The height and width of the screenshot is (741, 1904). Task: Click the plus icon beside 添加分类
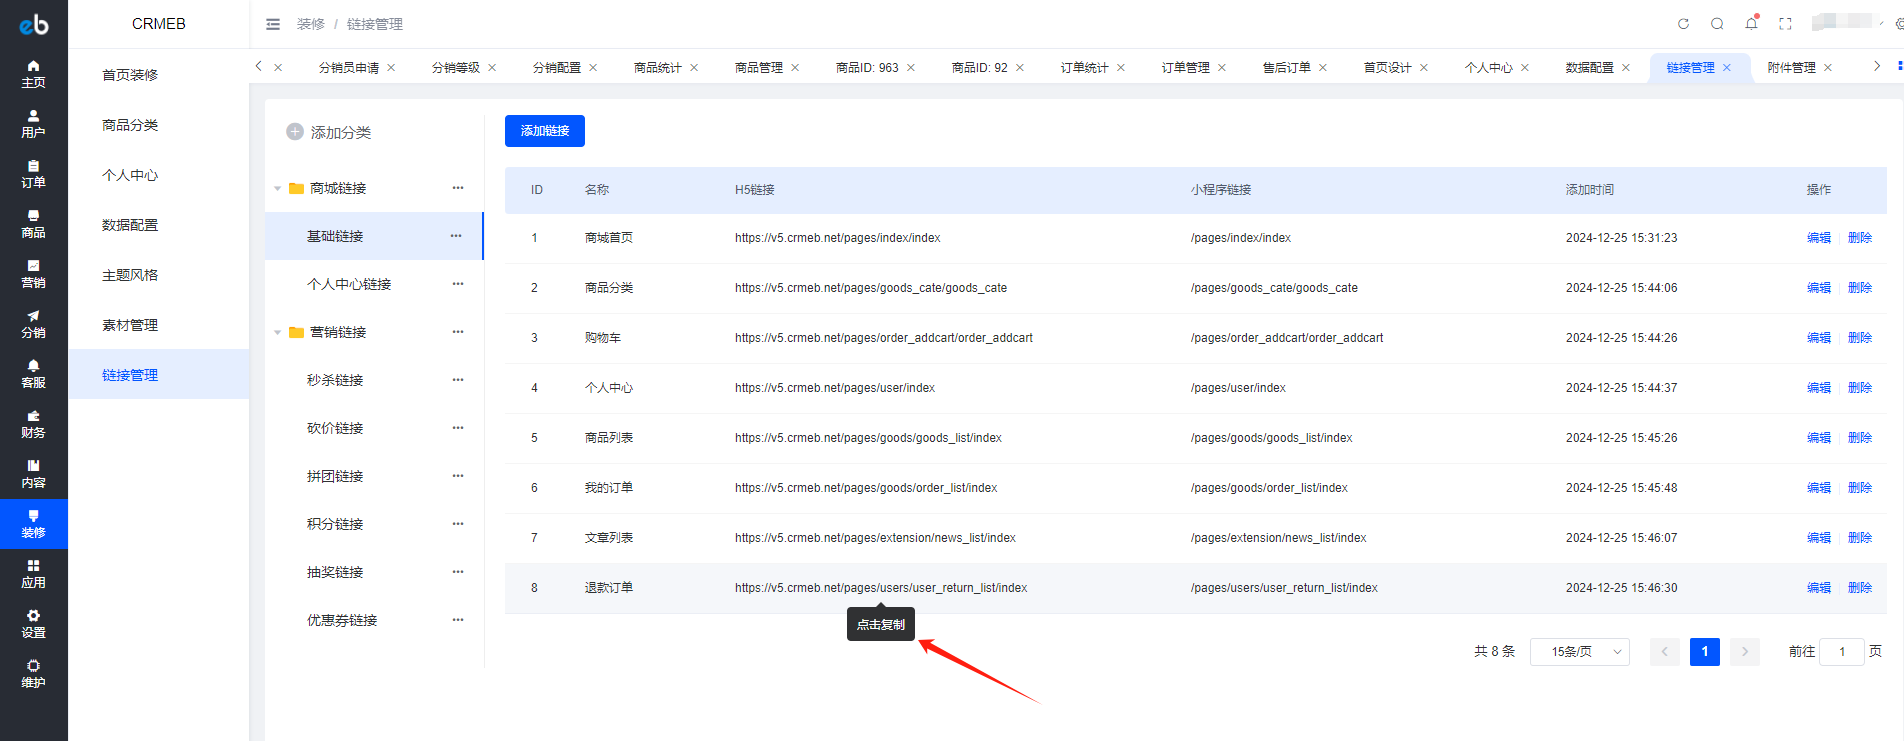[295, 132]
